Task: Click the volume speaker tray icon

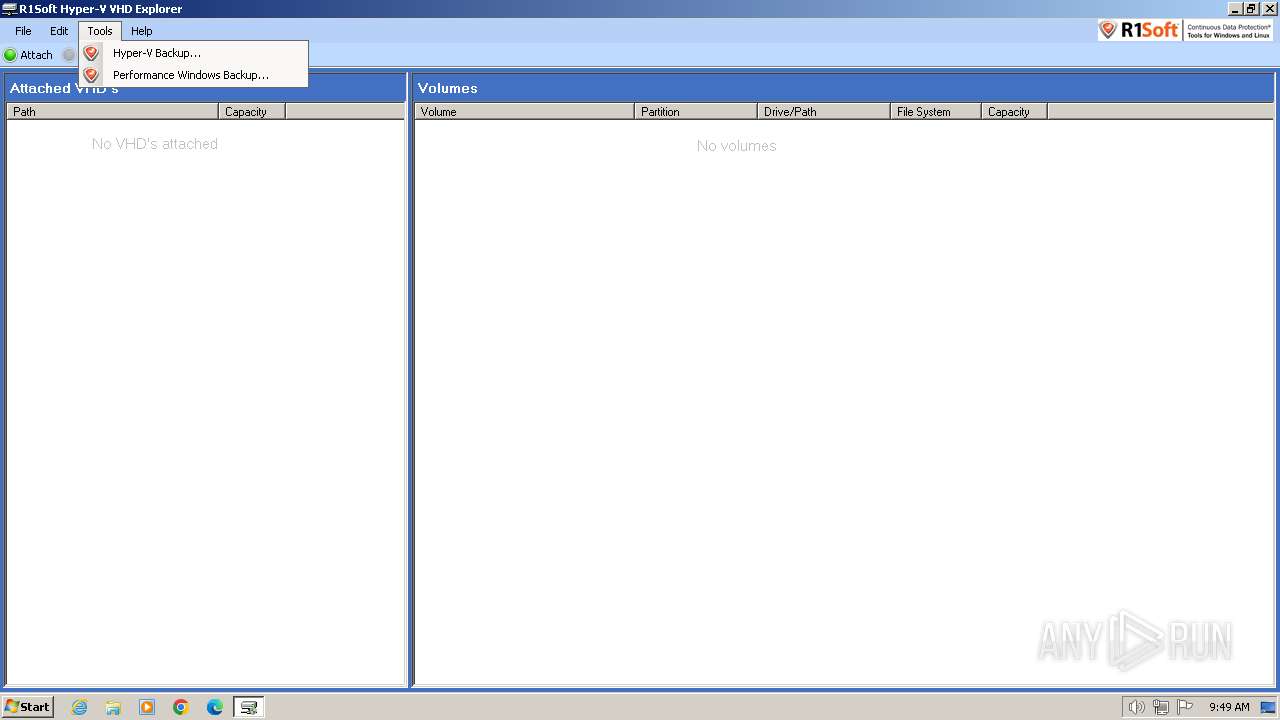Action: pos(1136,707)
